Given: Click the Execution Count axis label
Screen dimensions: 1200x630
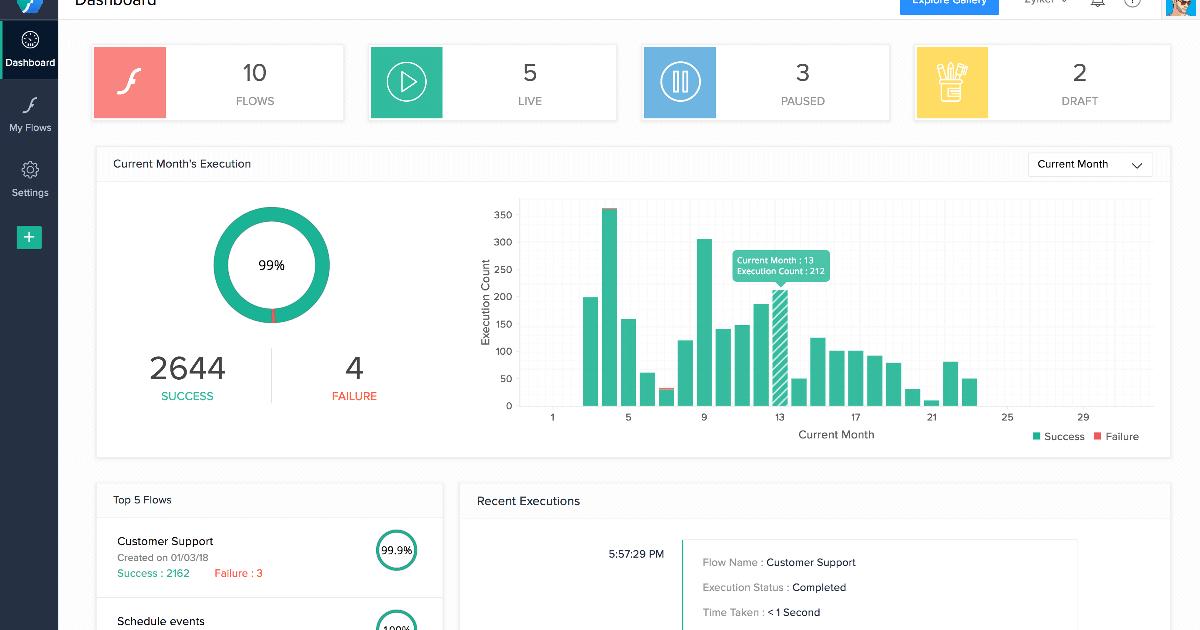Looking at the screenshot, I should pyautogui.click(x=486, y=303).
